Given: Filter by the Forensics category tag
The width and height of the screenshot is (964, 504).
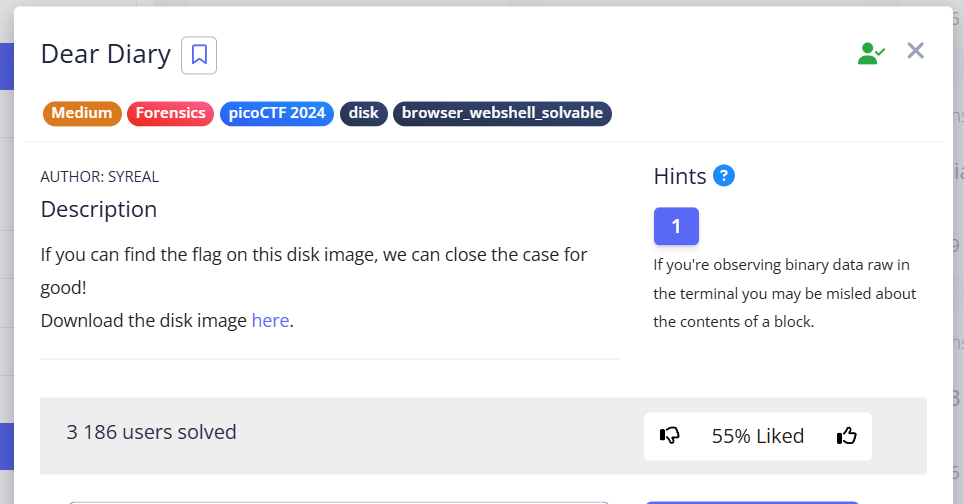Looking at the screenshot, I should pos(171,113).
